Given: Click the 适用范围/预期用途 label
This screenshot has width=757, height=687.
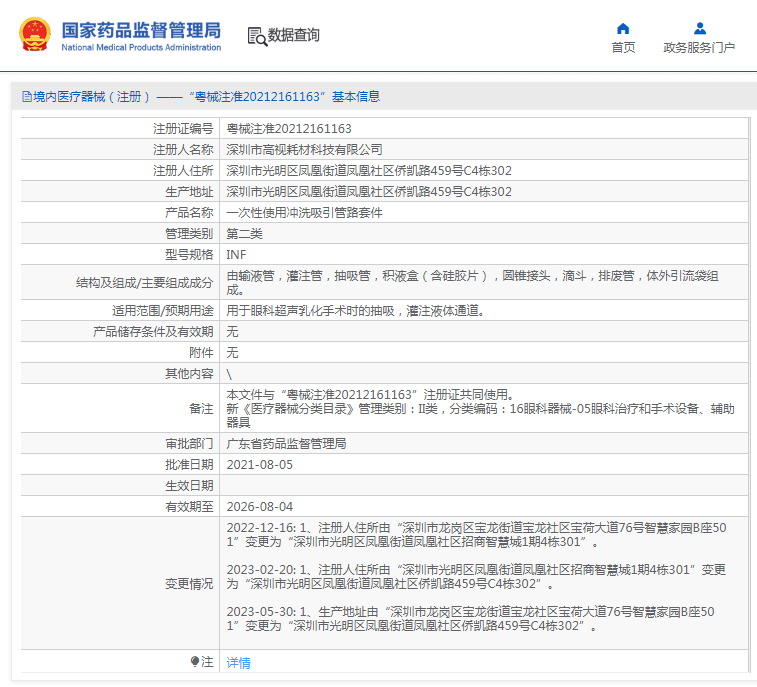Looking at the screenshot, I should pyautogui.click(x=163, y=311).
